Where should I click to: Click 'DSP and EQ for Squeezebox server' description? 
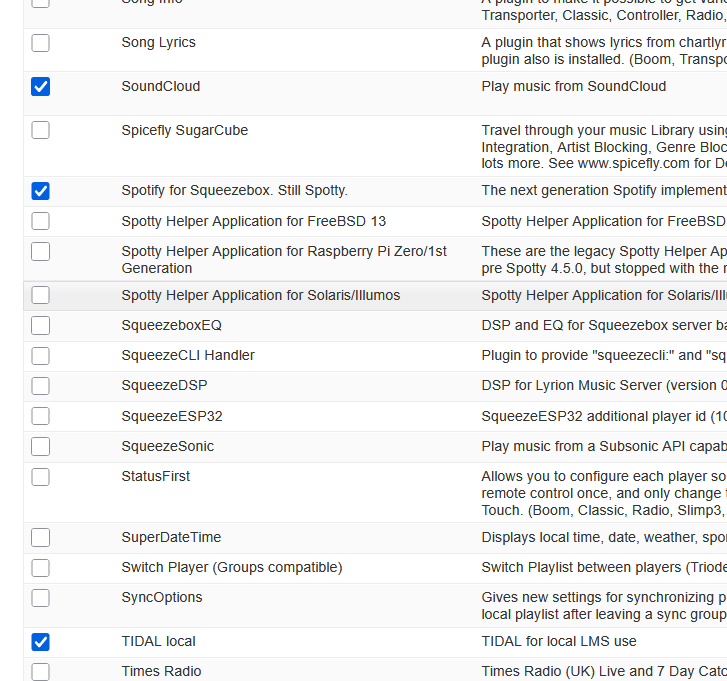604,325
